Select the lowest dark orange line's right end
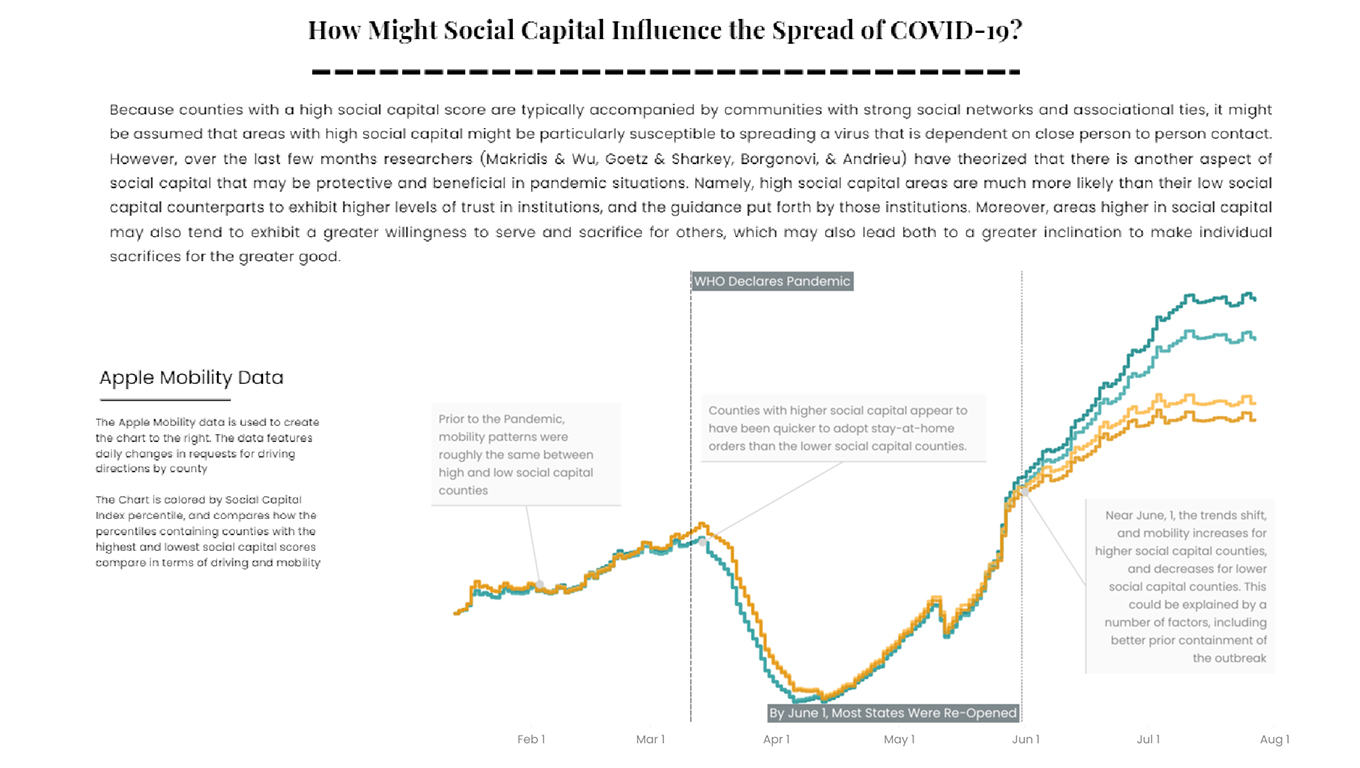Image resolution: width=1360 pixels, height=768 pixels. point(1252,417)
